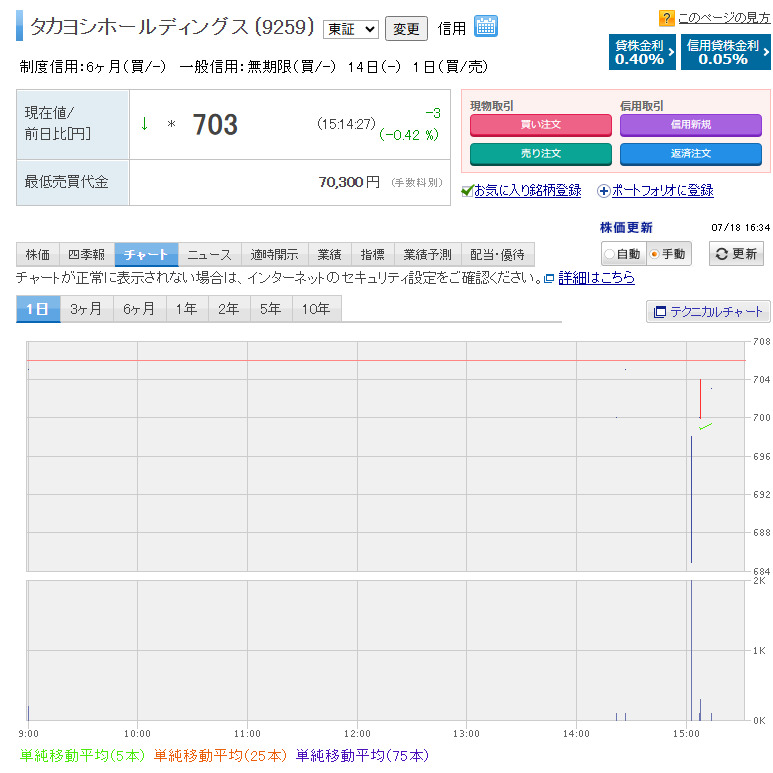Viewport: 773px width, 773px height.
Task: Select the 自動 radio button
Action: tap(609, 254)
